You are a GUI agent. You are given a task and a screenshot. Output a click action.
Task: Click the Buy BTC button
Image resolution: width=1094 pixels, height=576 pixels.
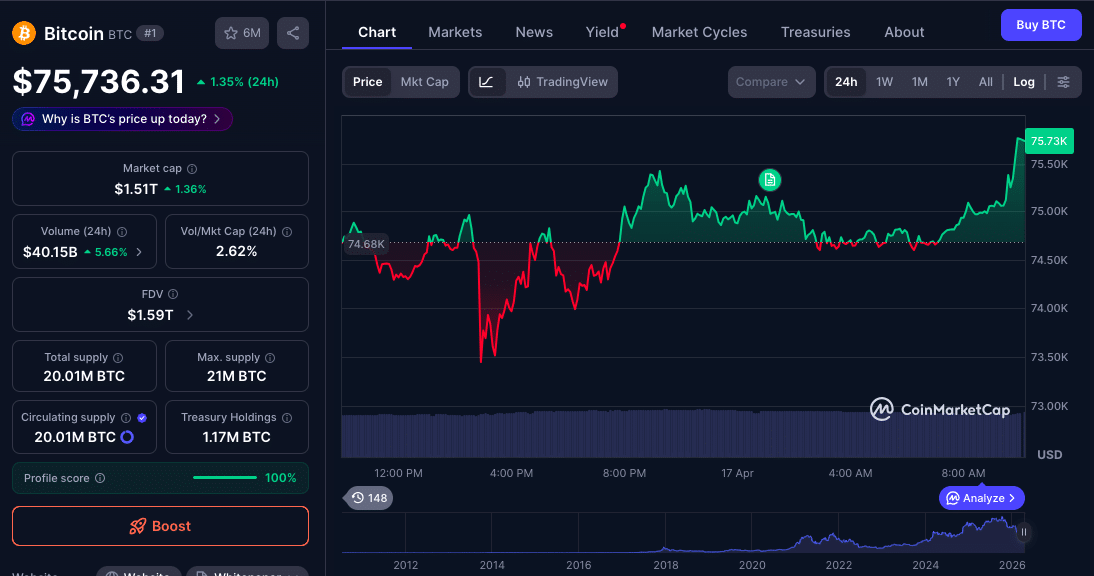[1040, 25]
